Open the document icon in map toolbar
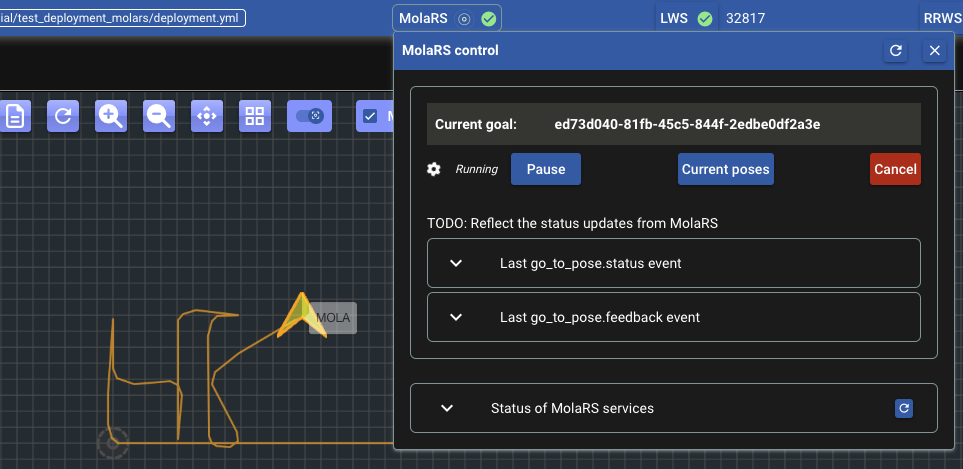 (14, 116)
